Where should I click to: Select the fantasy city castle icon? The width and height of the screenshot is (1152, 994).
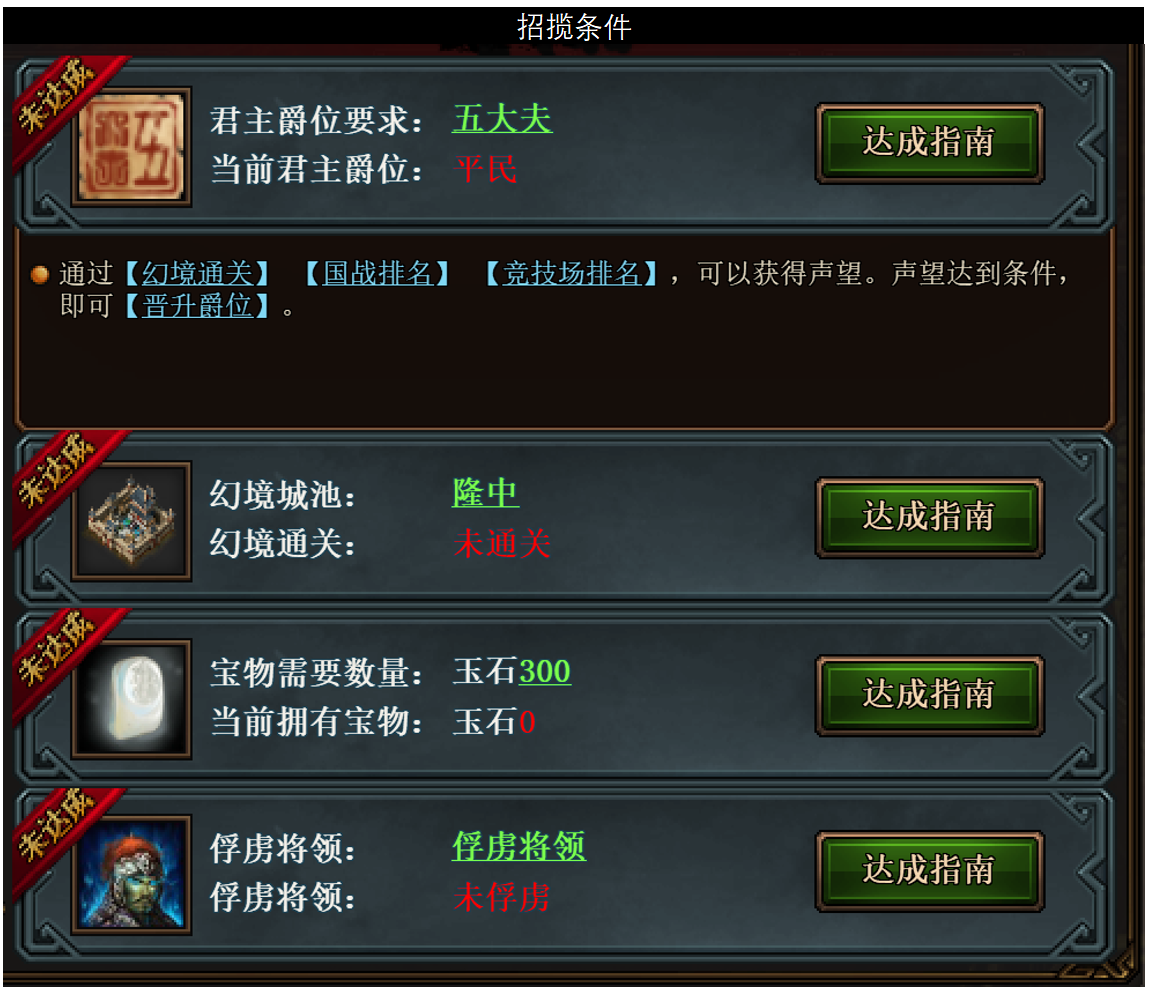pos(132,521)
